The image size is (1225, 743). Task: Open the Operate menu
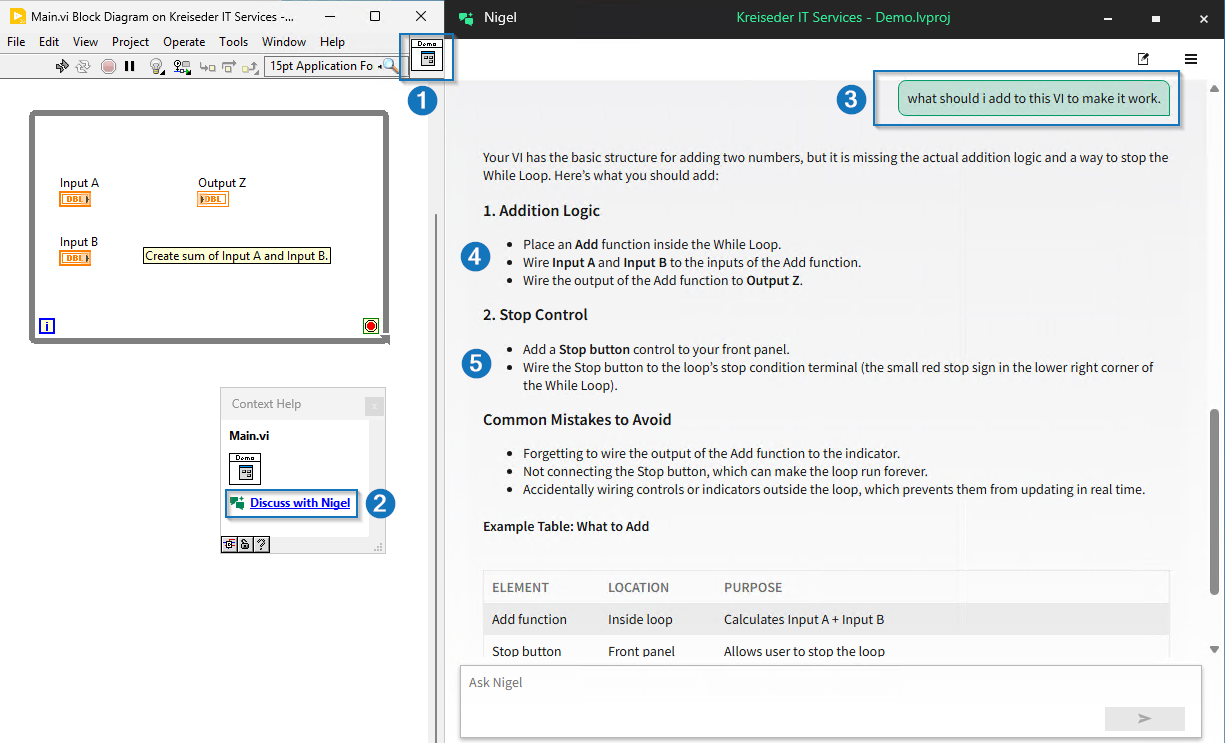pos(184,42)
